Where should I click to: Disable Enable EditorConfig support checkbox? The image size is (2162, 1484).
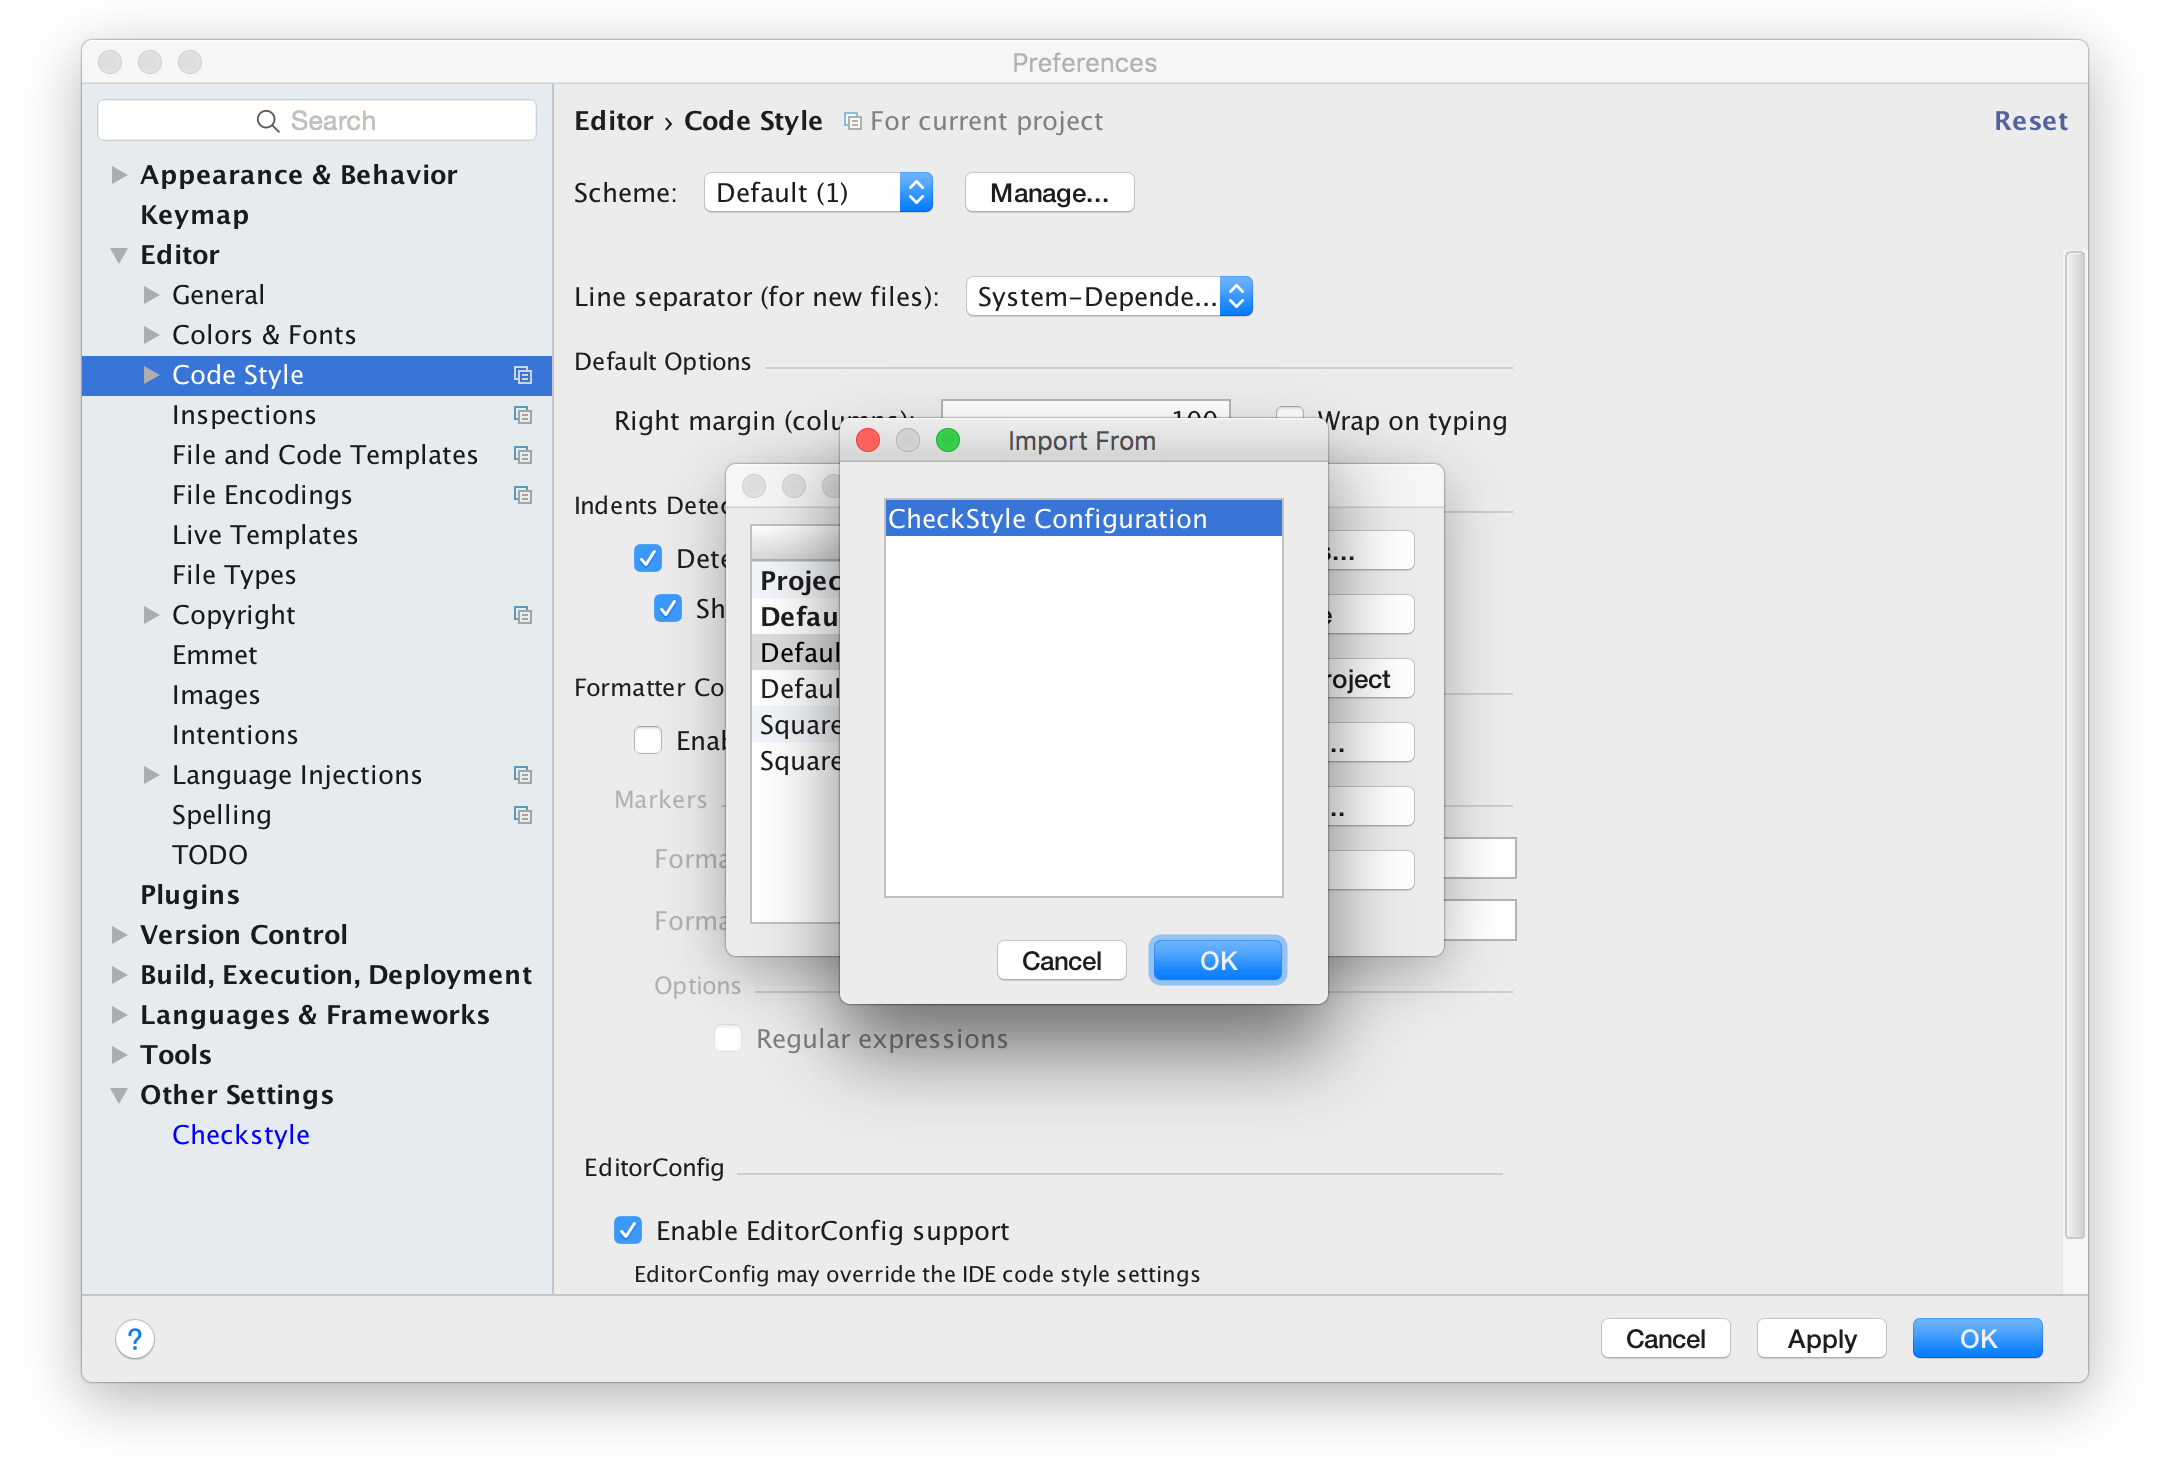pyautogui.click(x=628, y=1230)
